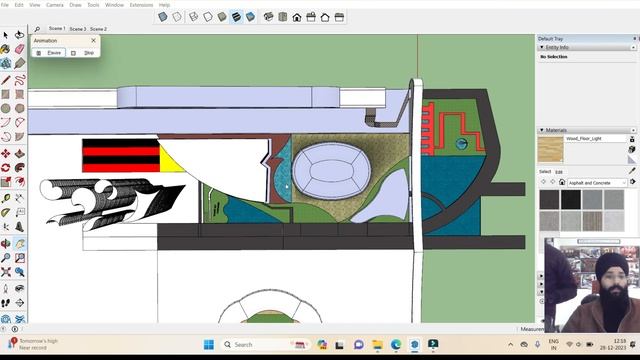Open the Windows Start menu
The width and height of the screenshot is (640, 360).
pyautogui.click(x=209, y=345)
